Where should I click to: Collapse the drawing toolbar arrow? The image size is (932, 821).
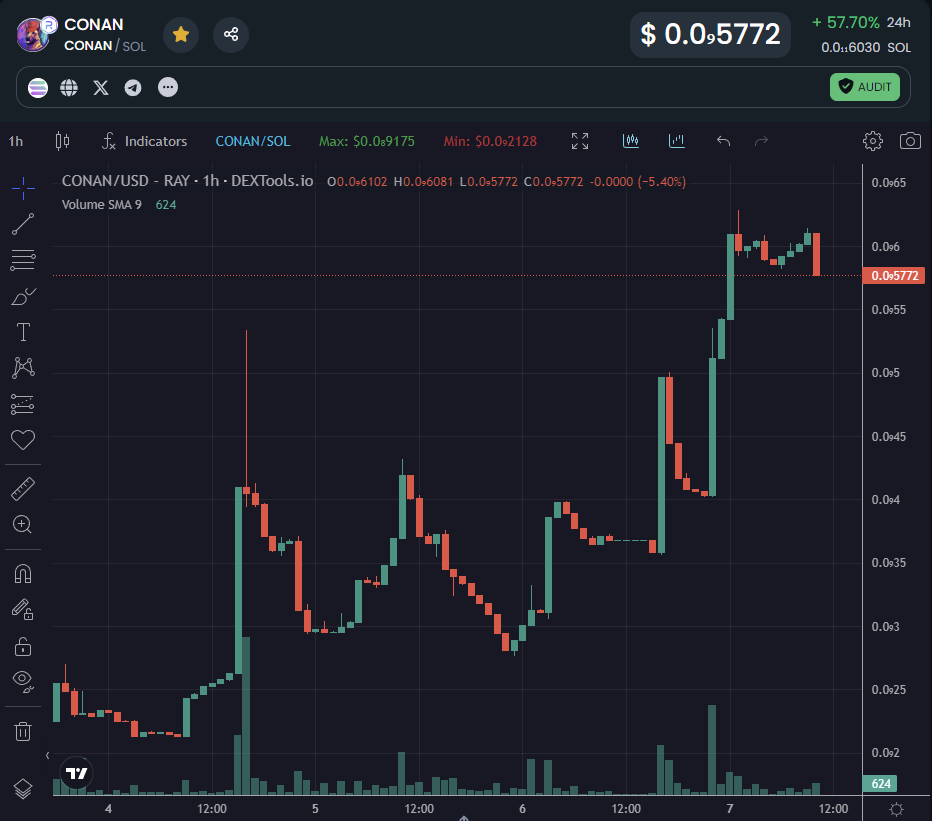48,756
